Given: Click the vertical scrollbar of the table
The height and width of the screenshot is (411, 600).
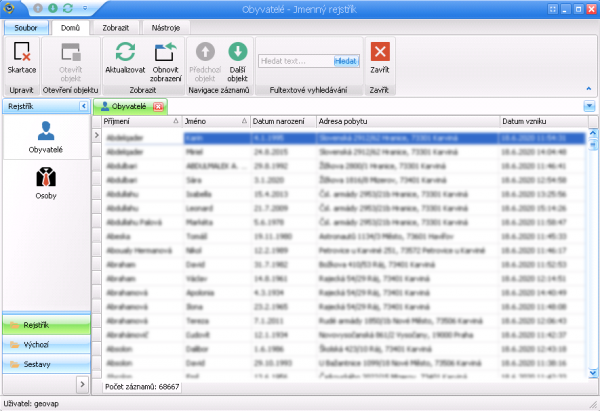Looking at the screenshot, I should click(591, 250).
